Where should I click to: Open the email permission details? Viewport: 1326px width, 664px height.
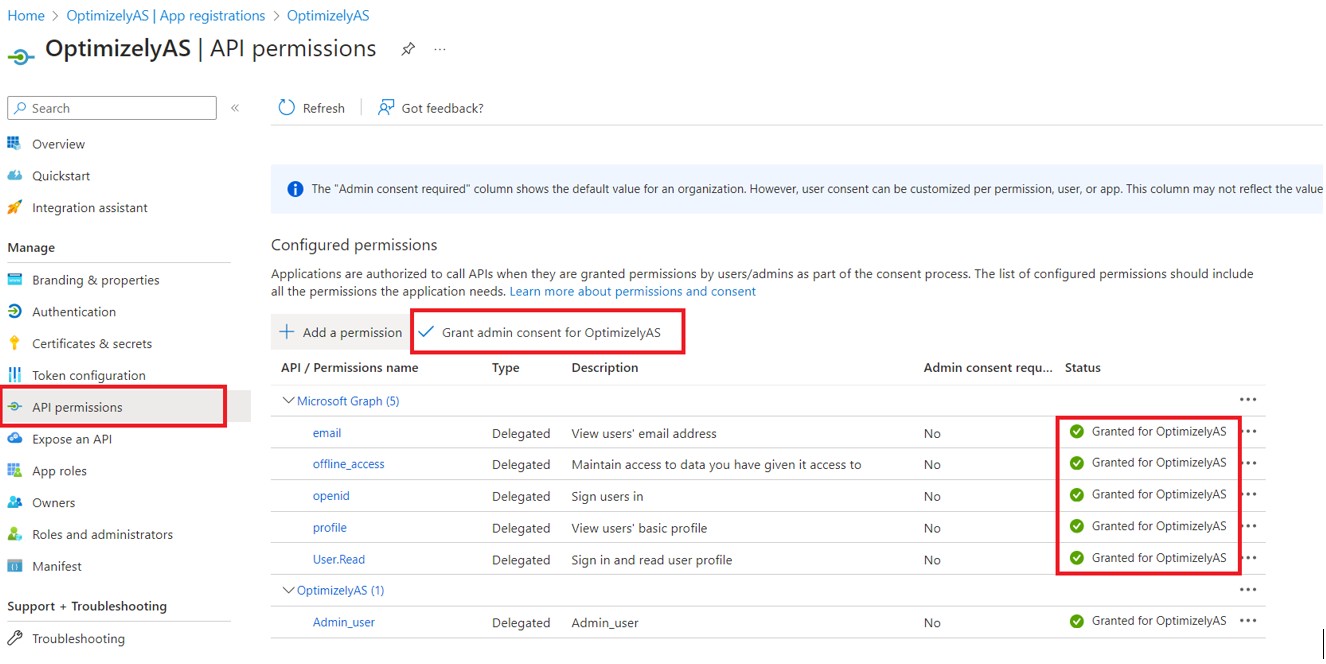click(x=327, y=433)
